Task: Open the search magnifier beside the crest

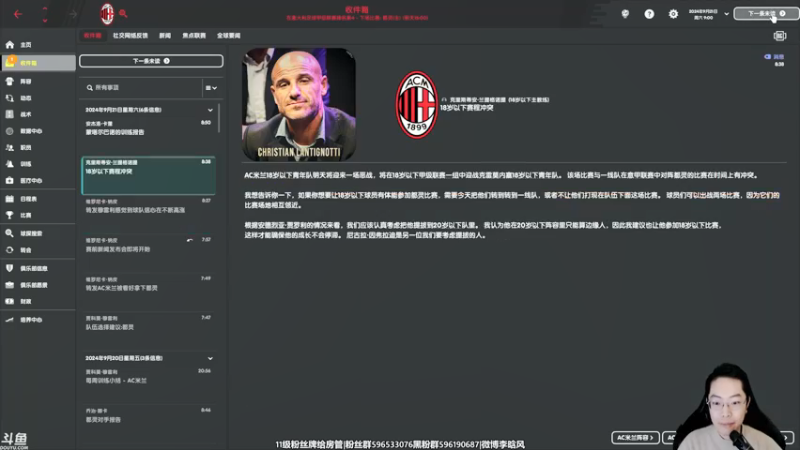Action: pyautogui.click(x=123, y=14)
